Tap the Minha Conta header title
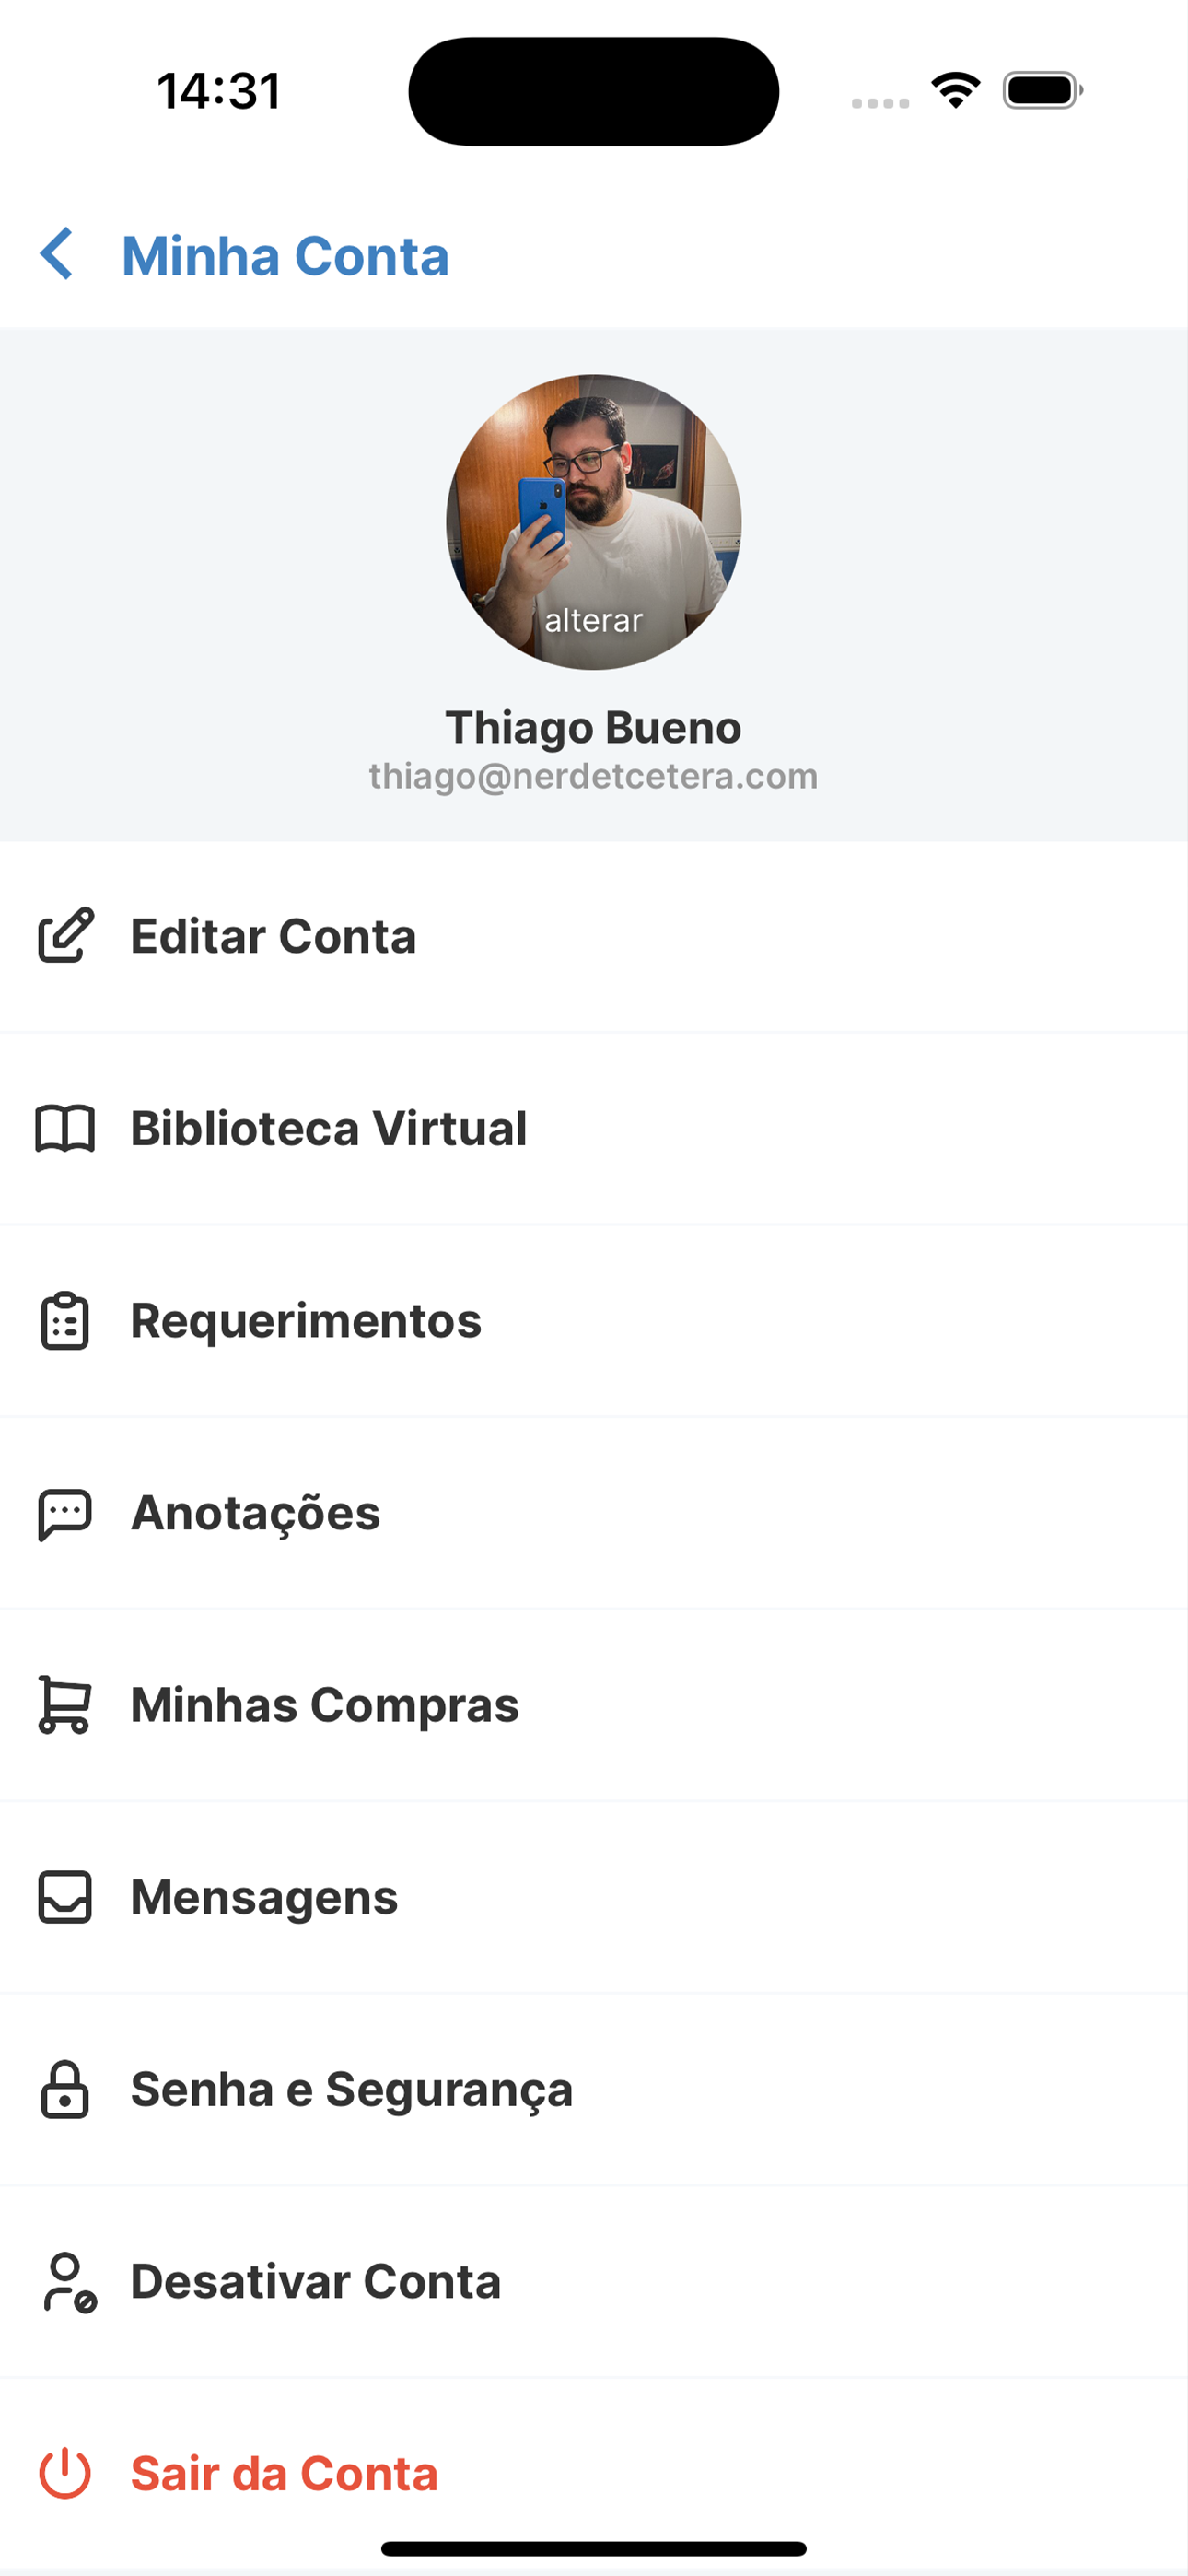 click(285, 256)
